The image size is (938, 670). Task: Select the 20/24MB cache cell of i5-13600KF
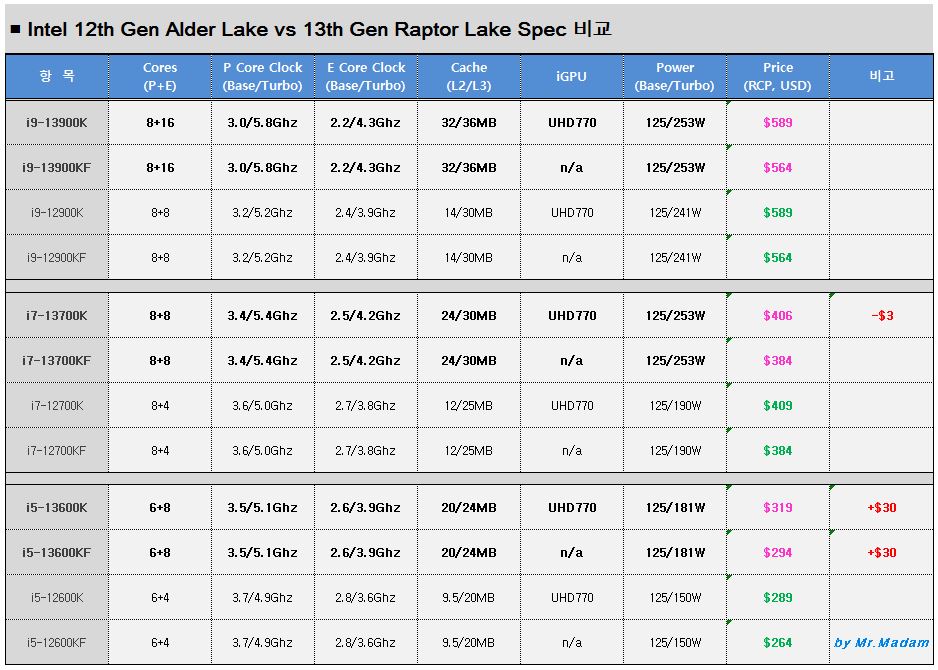pyautogui.click(x=469, y=552)
